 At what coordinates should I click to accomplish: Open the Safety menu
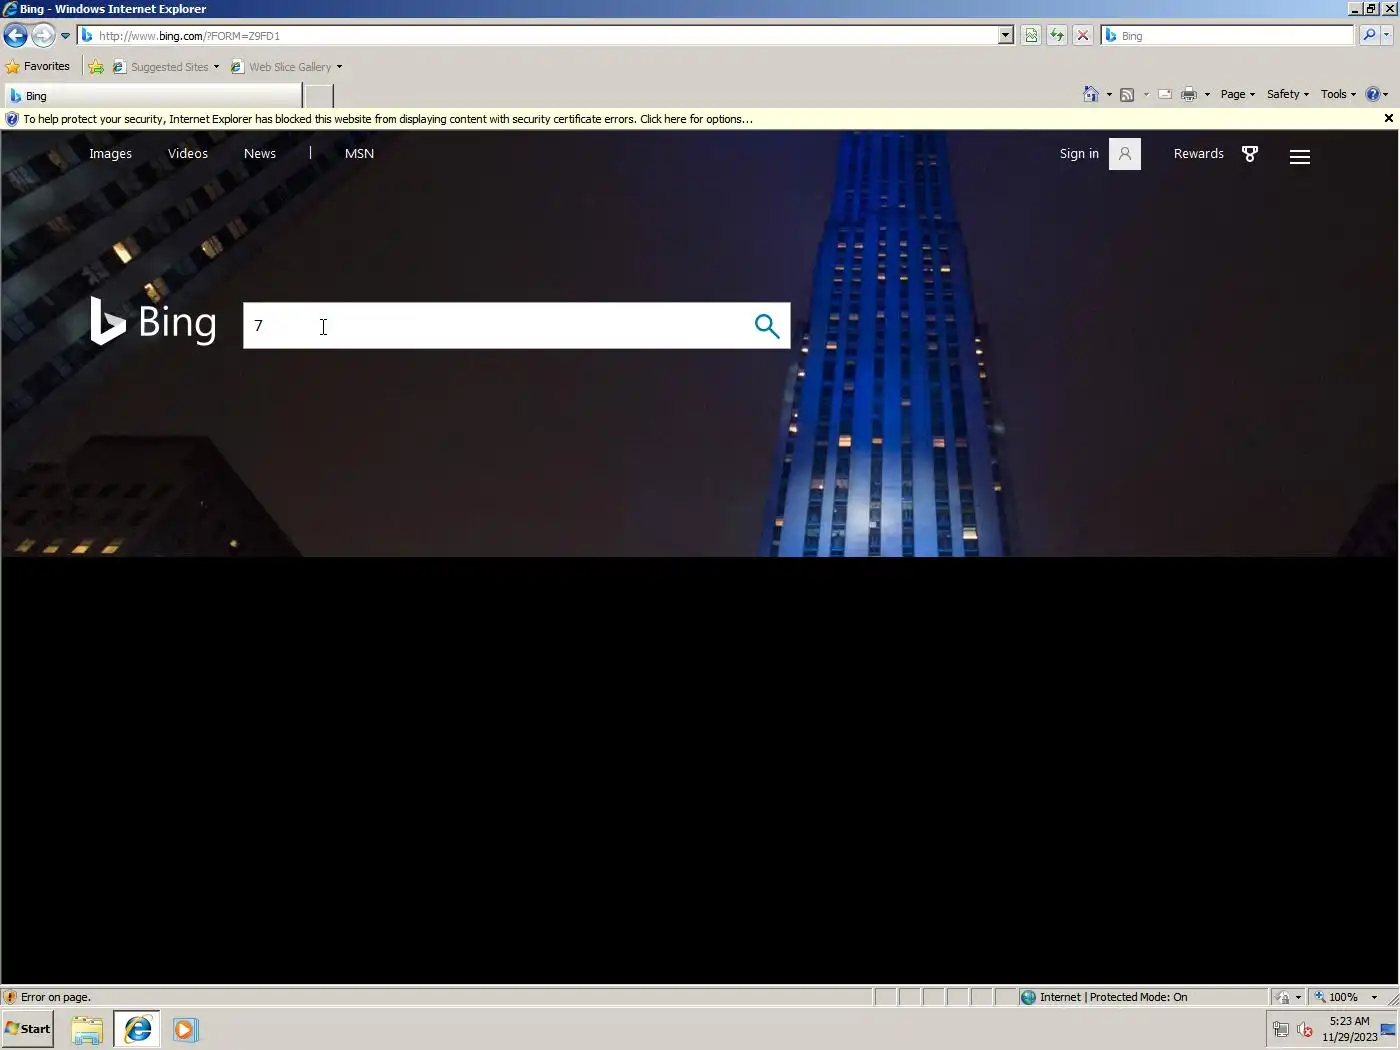1287,95
